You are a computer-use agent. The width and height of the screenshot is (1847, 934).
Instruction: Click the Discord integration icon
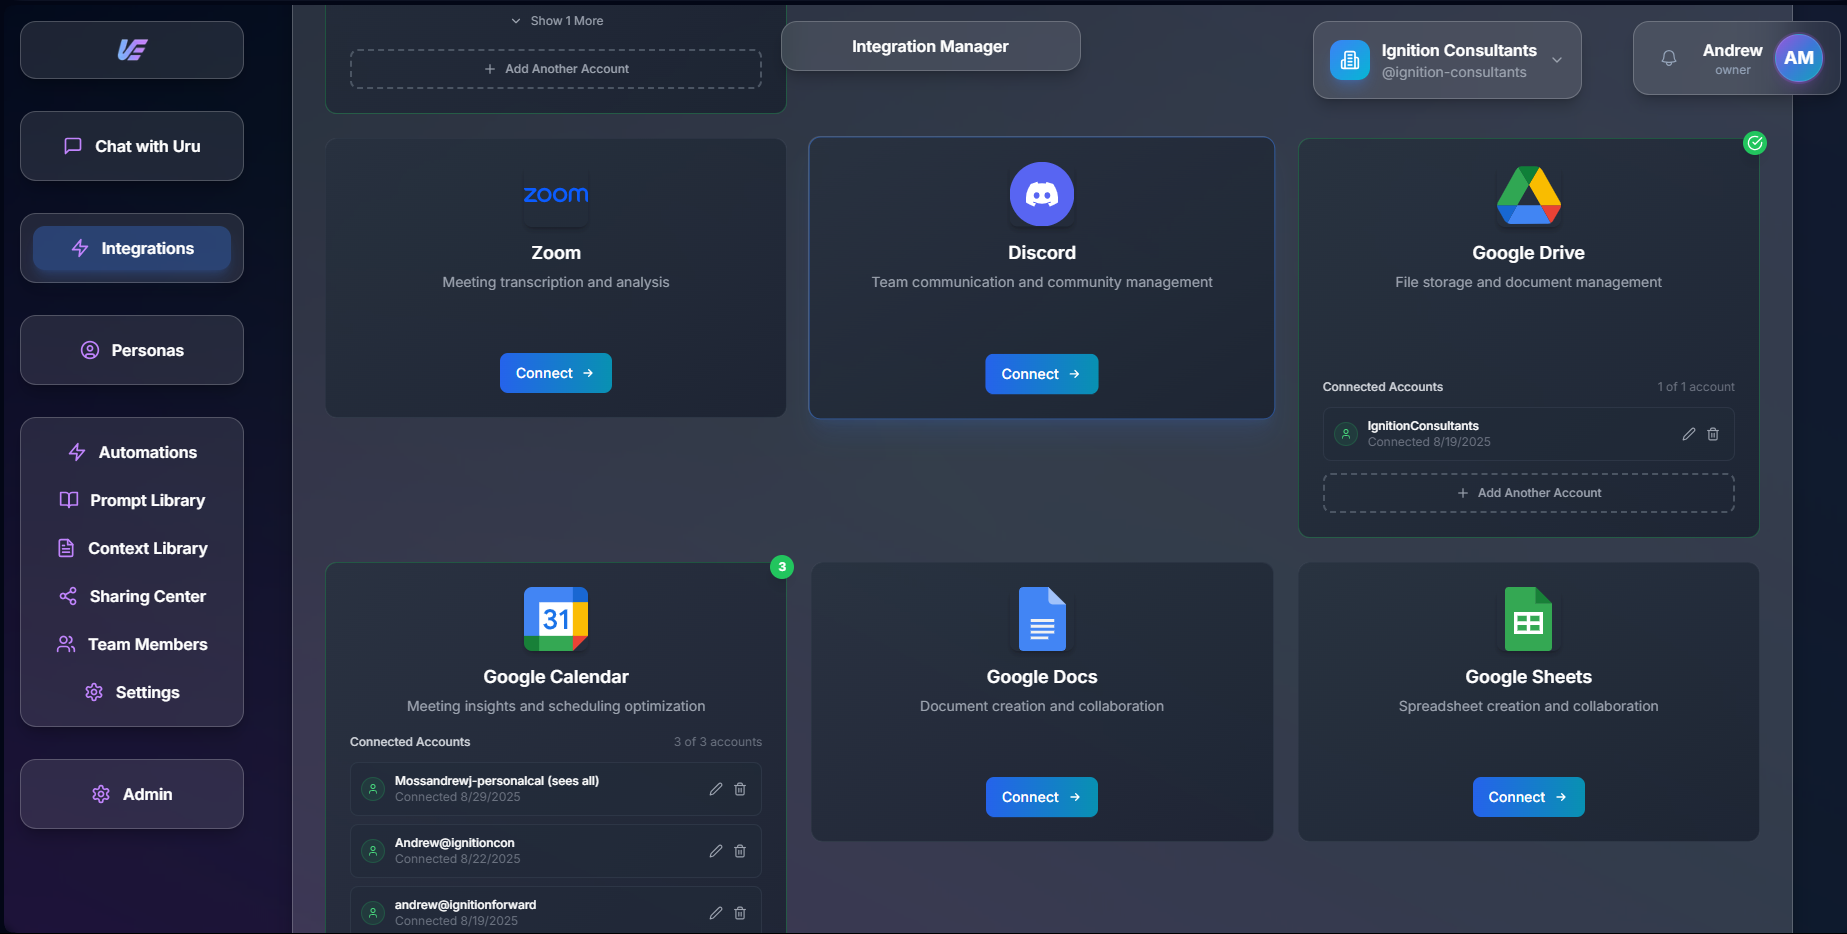click(x=1041, y=194)
